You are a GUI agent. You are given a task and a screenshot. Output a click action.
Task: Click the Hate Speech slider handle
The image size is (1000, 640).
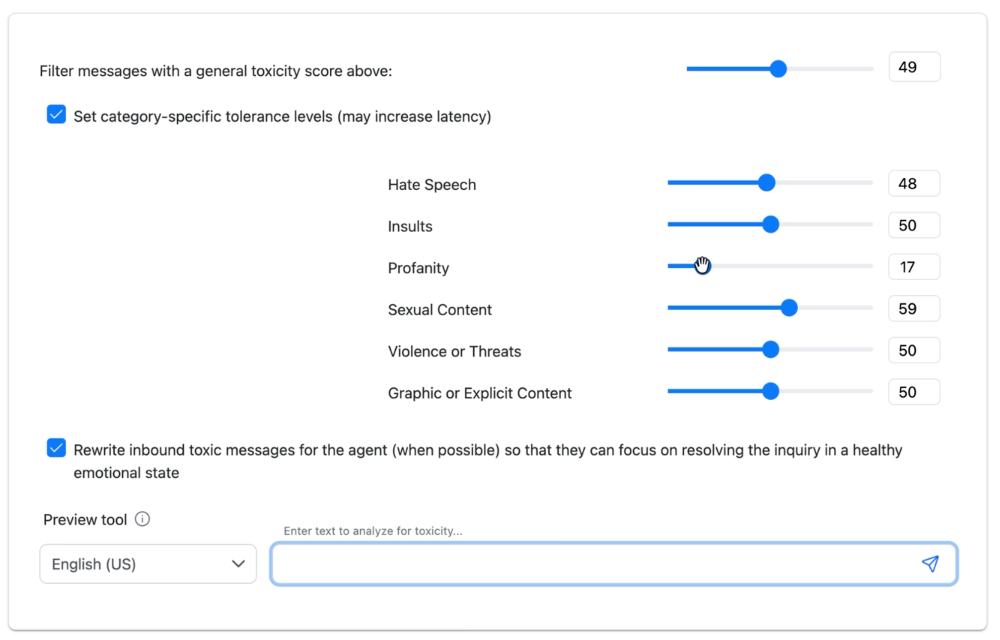click(767, 183)
